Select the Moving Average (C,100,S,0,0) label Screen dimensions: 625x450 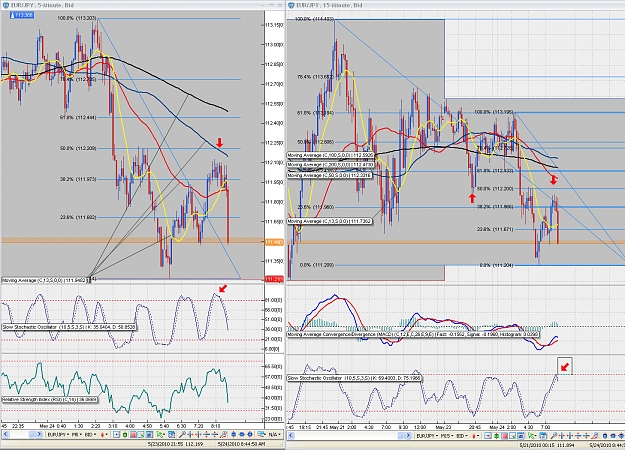(x=330, y=155)
